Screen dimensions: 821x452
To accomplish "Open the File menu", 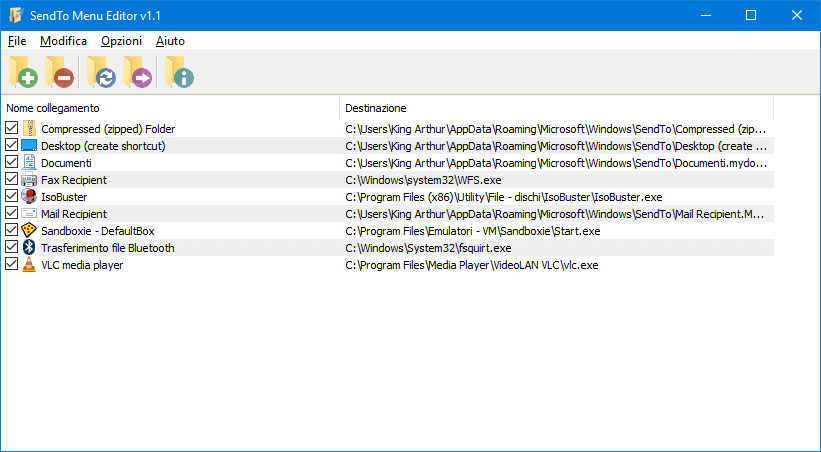I will point(17,41).
